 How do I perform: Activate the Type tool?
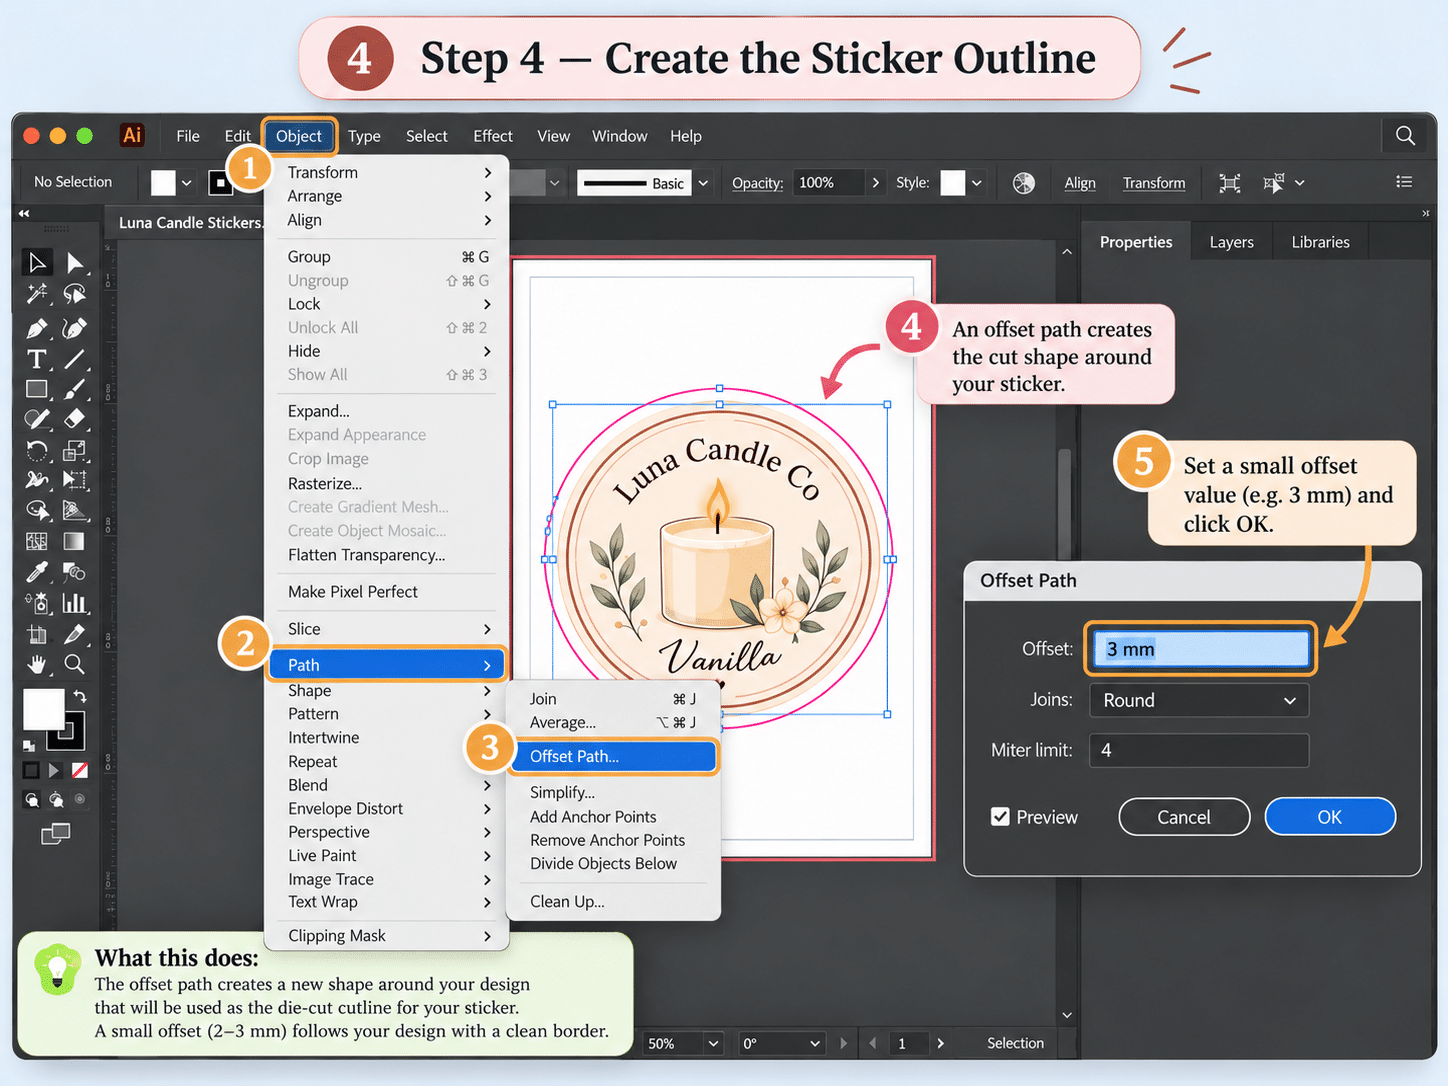point(37,359)
